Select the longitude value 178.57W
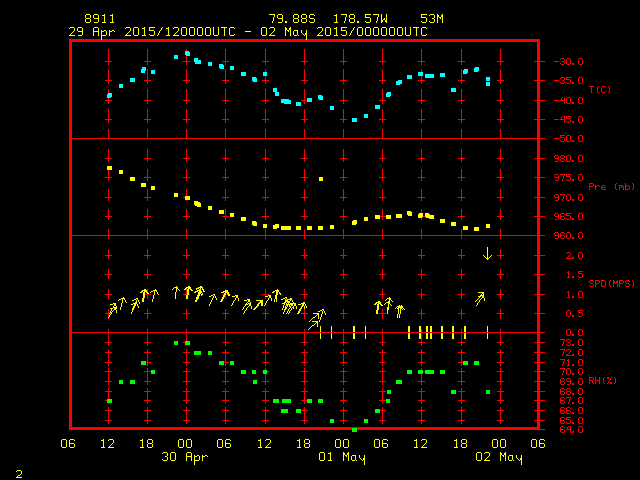This screenshot has height=480, width=640. 360,19
